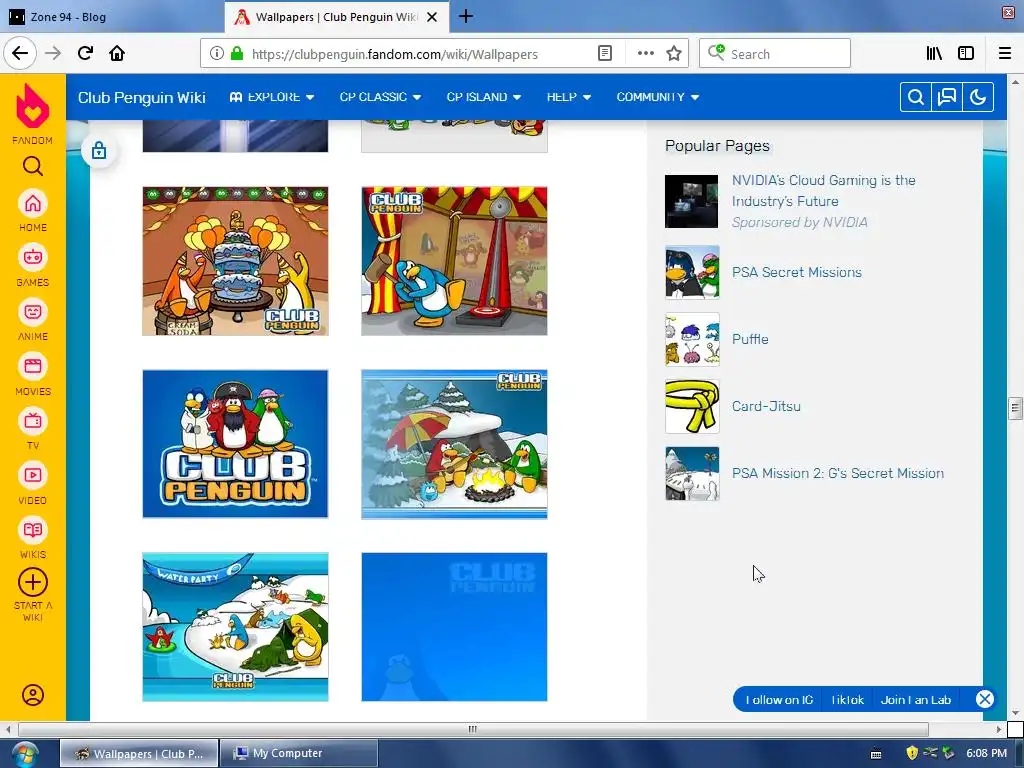Viewport: 1024px width, 768px height.
Task: Click Follow on IG button
Action: [779, 699]
